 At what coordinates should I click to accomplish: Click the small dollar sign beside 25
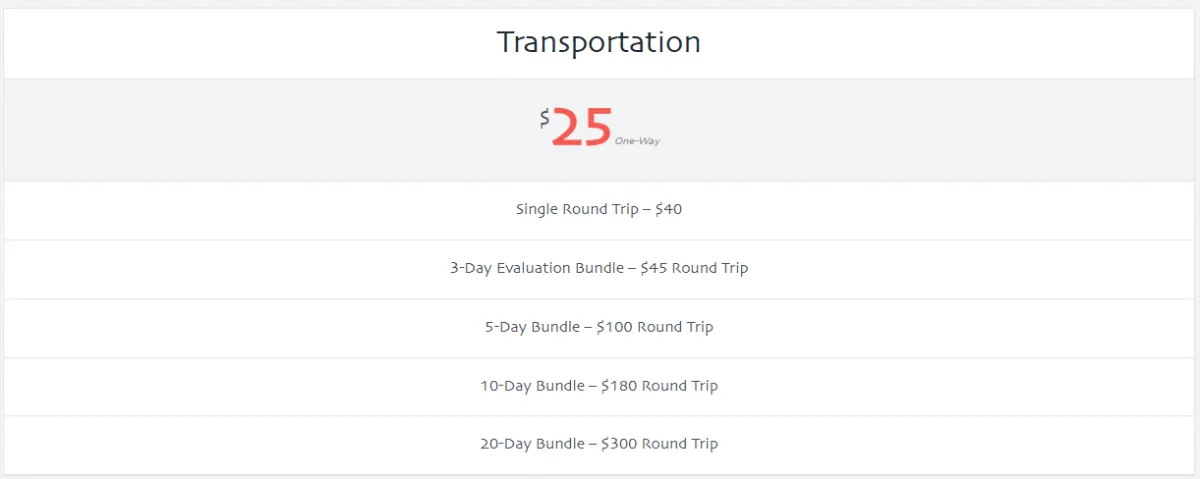[x=544, y=119]
